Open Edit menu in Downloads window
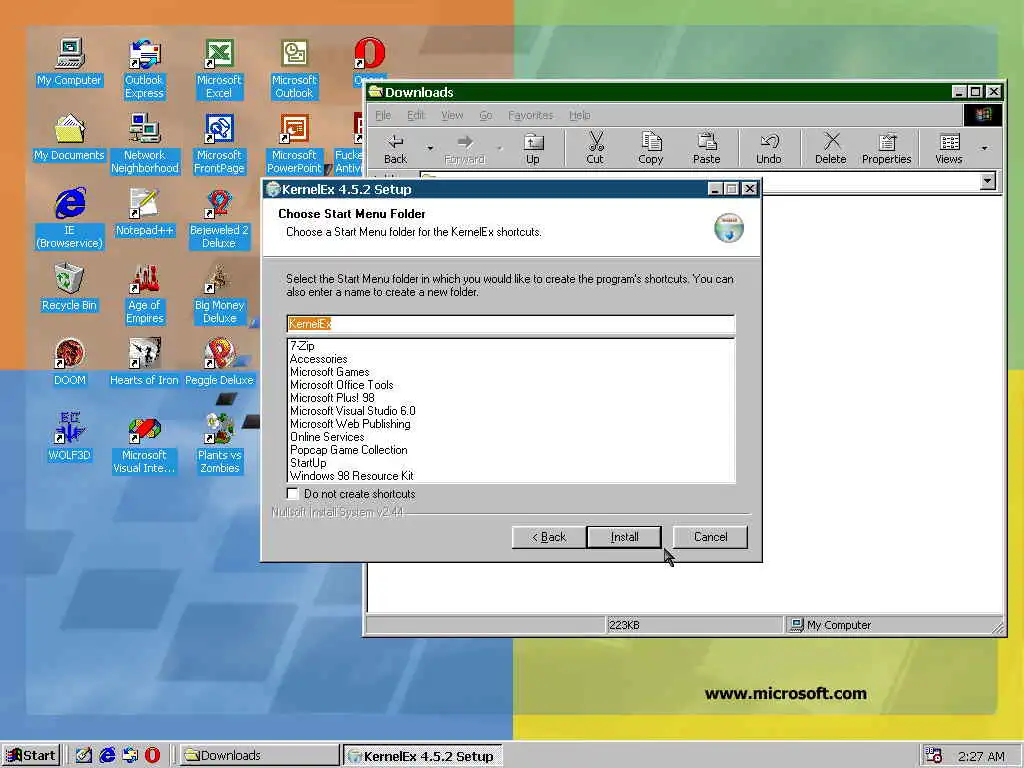The width and height of the screenshot is (1024, 768). 416,115
